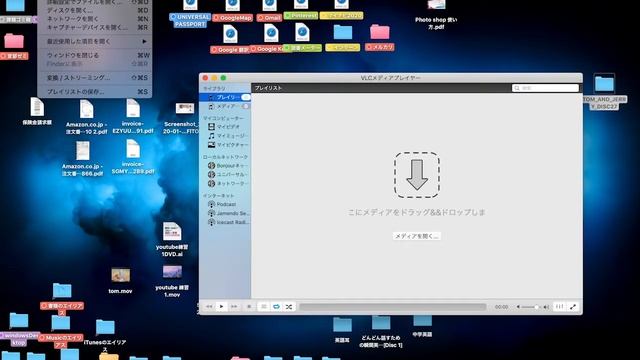Screen dimensions: 640x360
Task: Toggle repeat mode in VLC
Action: click(276, 307)
